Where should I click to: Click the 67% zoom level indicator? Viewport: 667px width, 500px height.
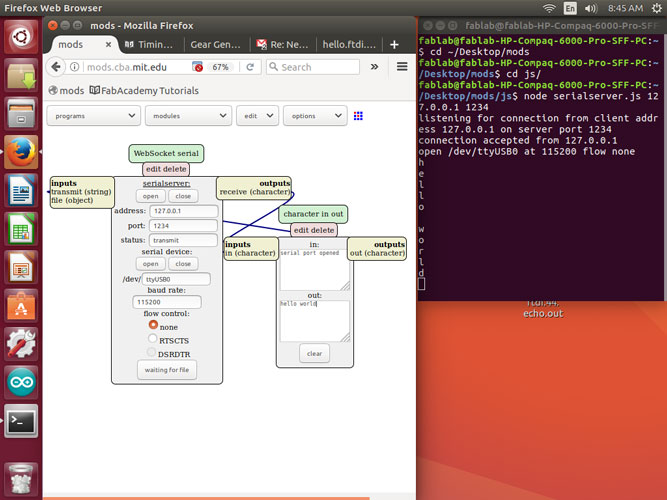pos(220,67)
